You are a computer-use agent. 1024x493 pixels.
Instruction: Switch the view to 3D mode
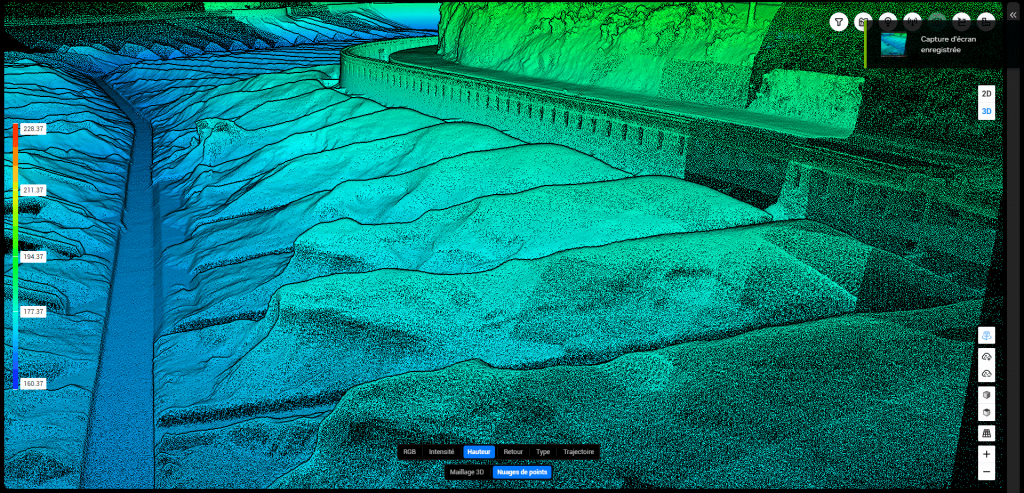point(986,111)
